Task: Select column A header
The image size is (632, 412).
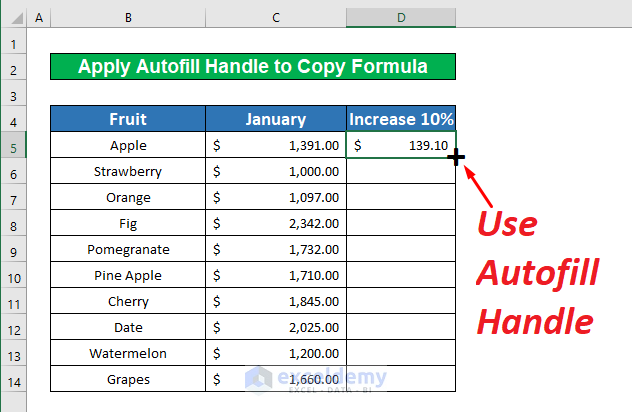Action: point(39,18)
